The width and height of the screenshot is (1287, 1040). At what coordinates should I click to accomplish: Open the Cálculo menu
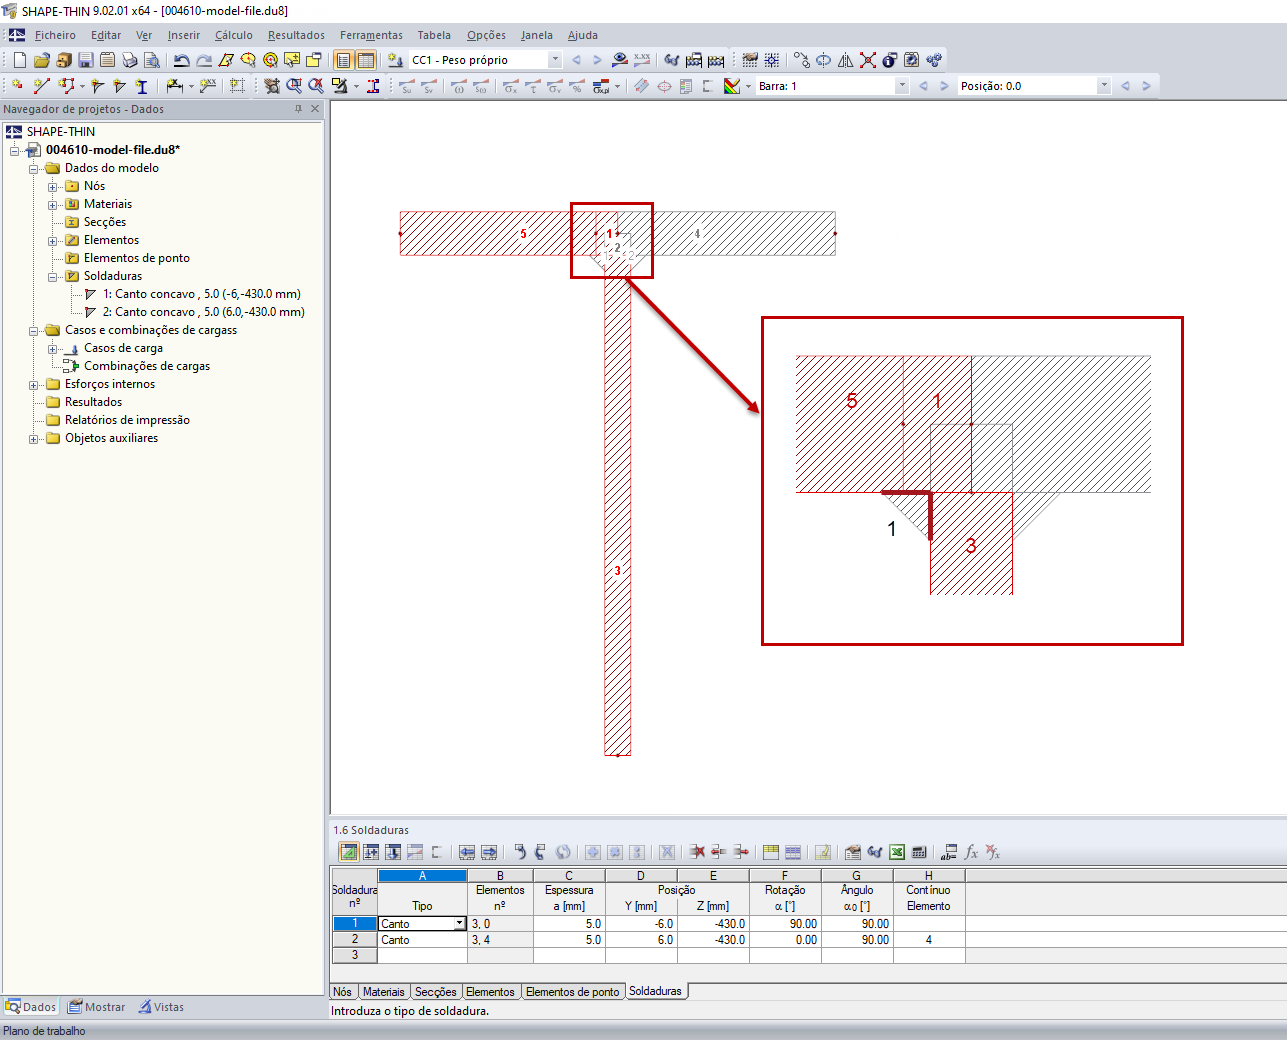tap(234, 35)
